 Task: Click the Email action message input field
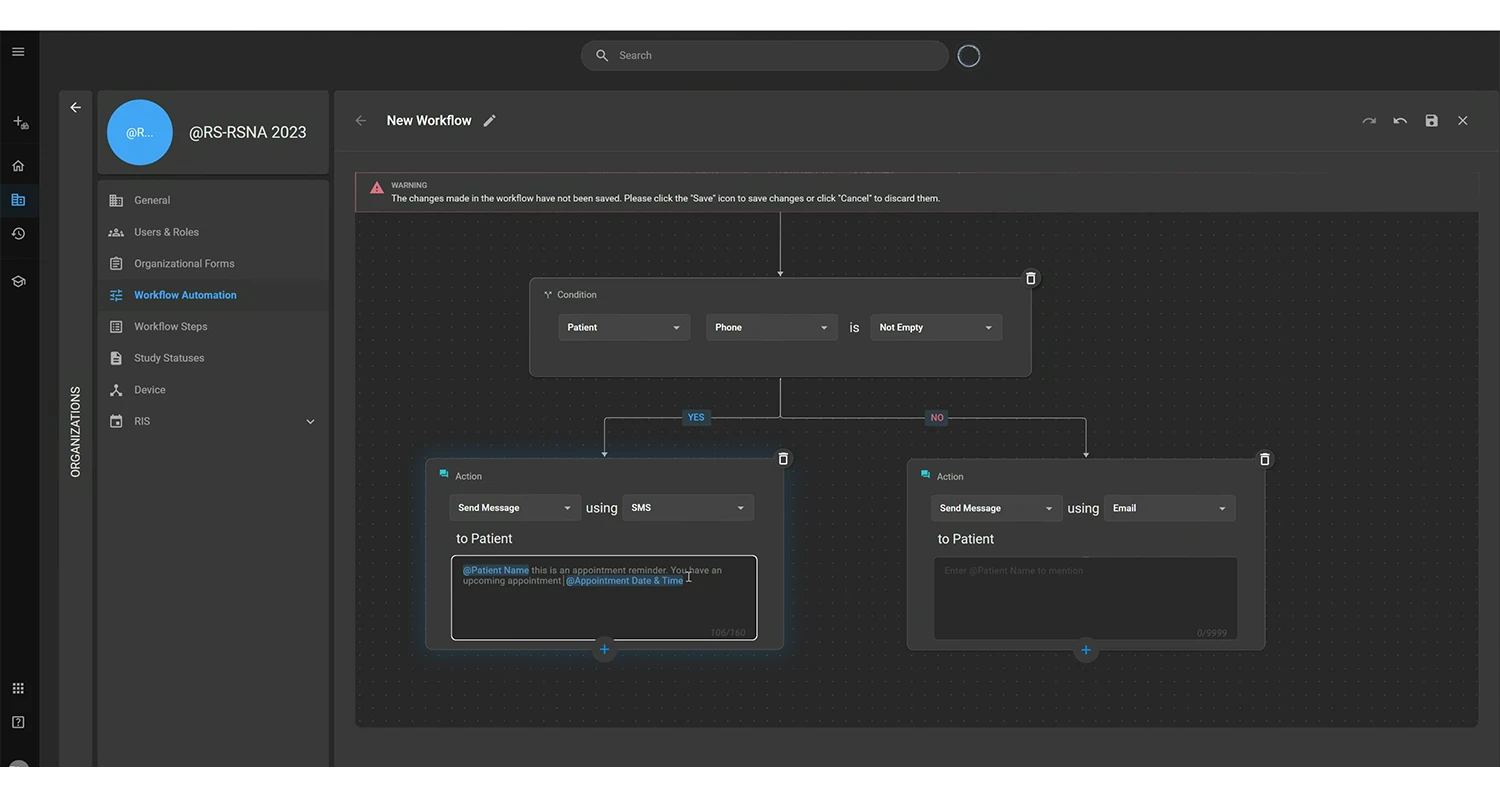(1085, 597)
